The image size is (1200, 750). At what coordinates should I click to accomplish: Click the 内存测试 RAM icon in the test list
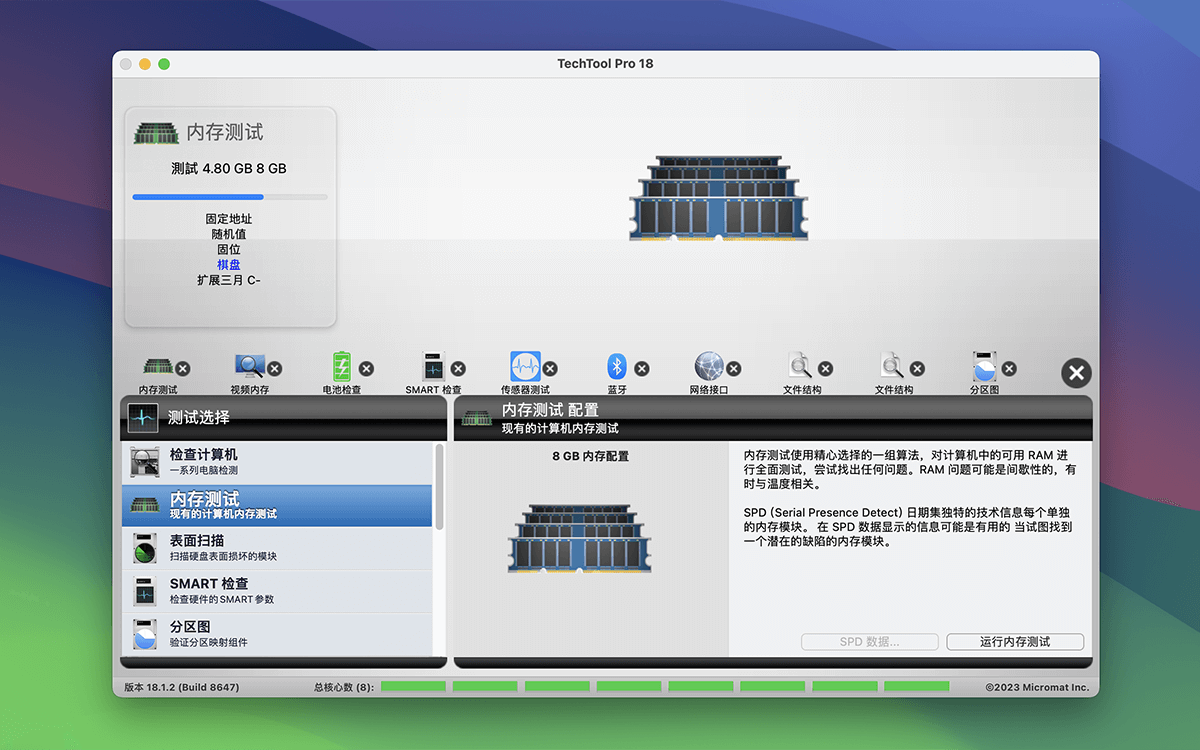(x=145, y=505)
